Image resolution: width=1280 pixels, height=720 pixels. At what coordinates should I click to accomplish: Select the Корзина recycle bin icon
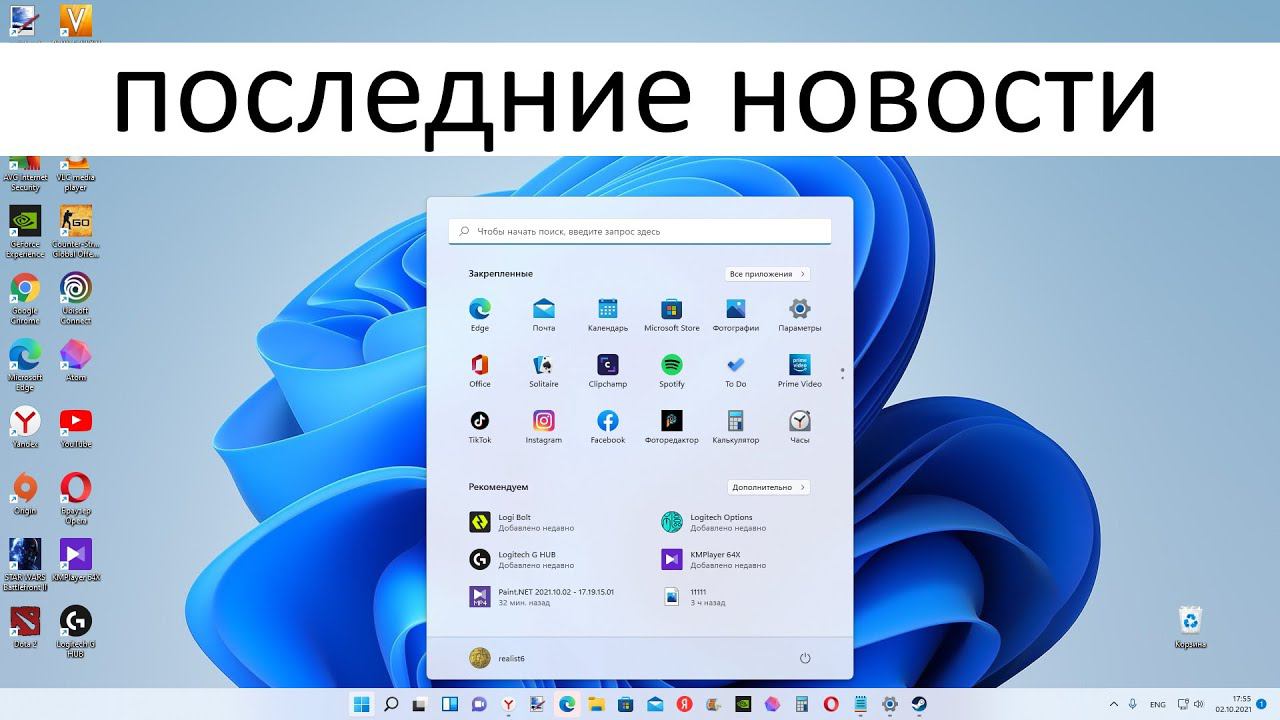1191,627
